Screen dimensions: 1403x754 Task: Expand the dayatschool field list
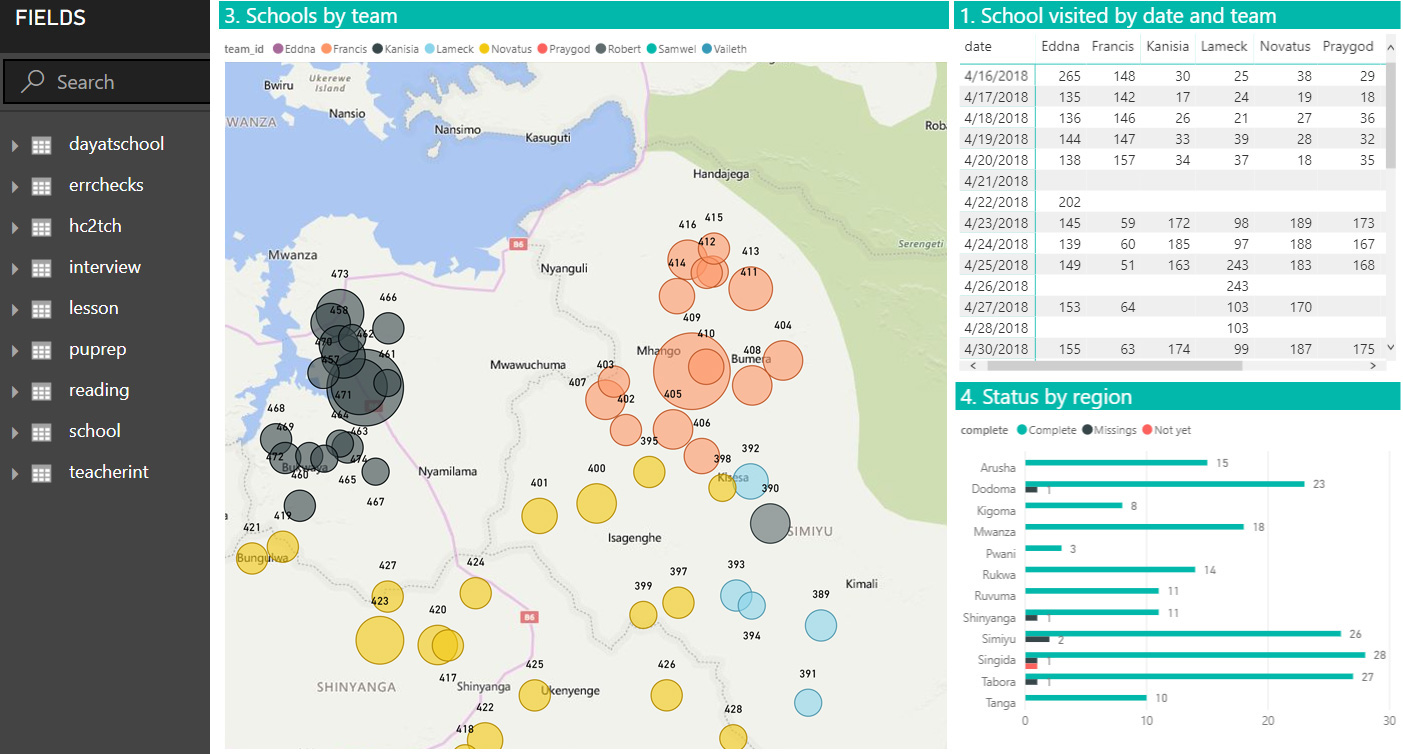pos(15,146)
